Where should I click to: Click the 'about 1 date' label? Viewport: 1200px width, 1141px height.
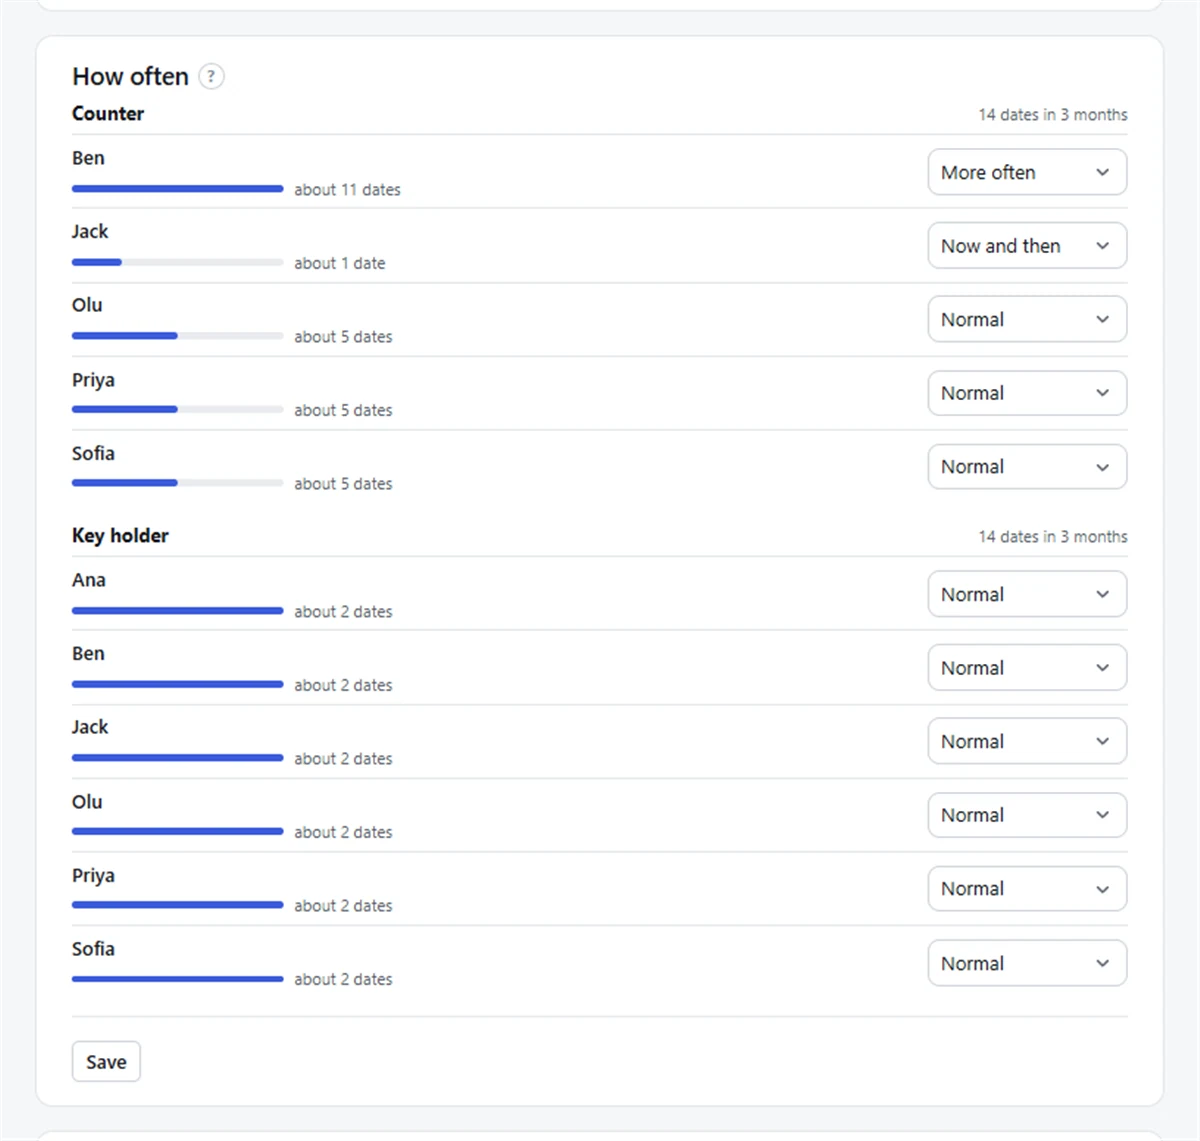pos(340,263)
